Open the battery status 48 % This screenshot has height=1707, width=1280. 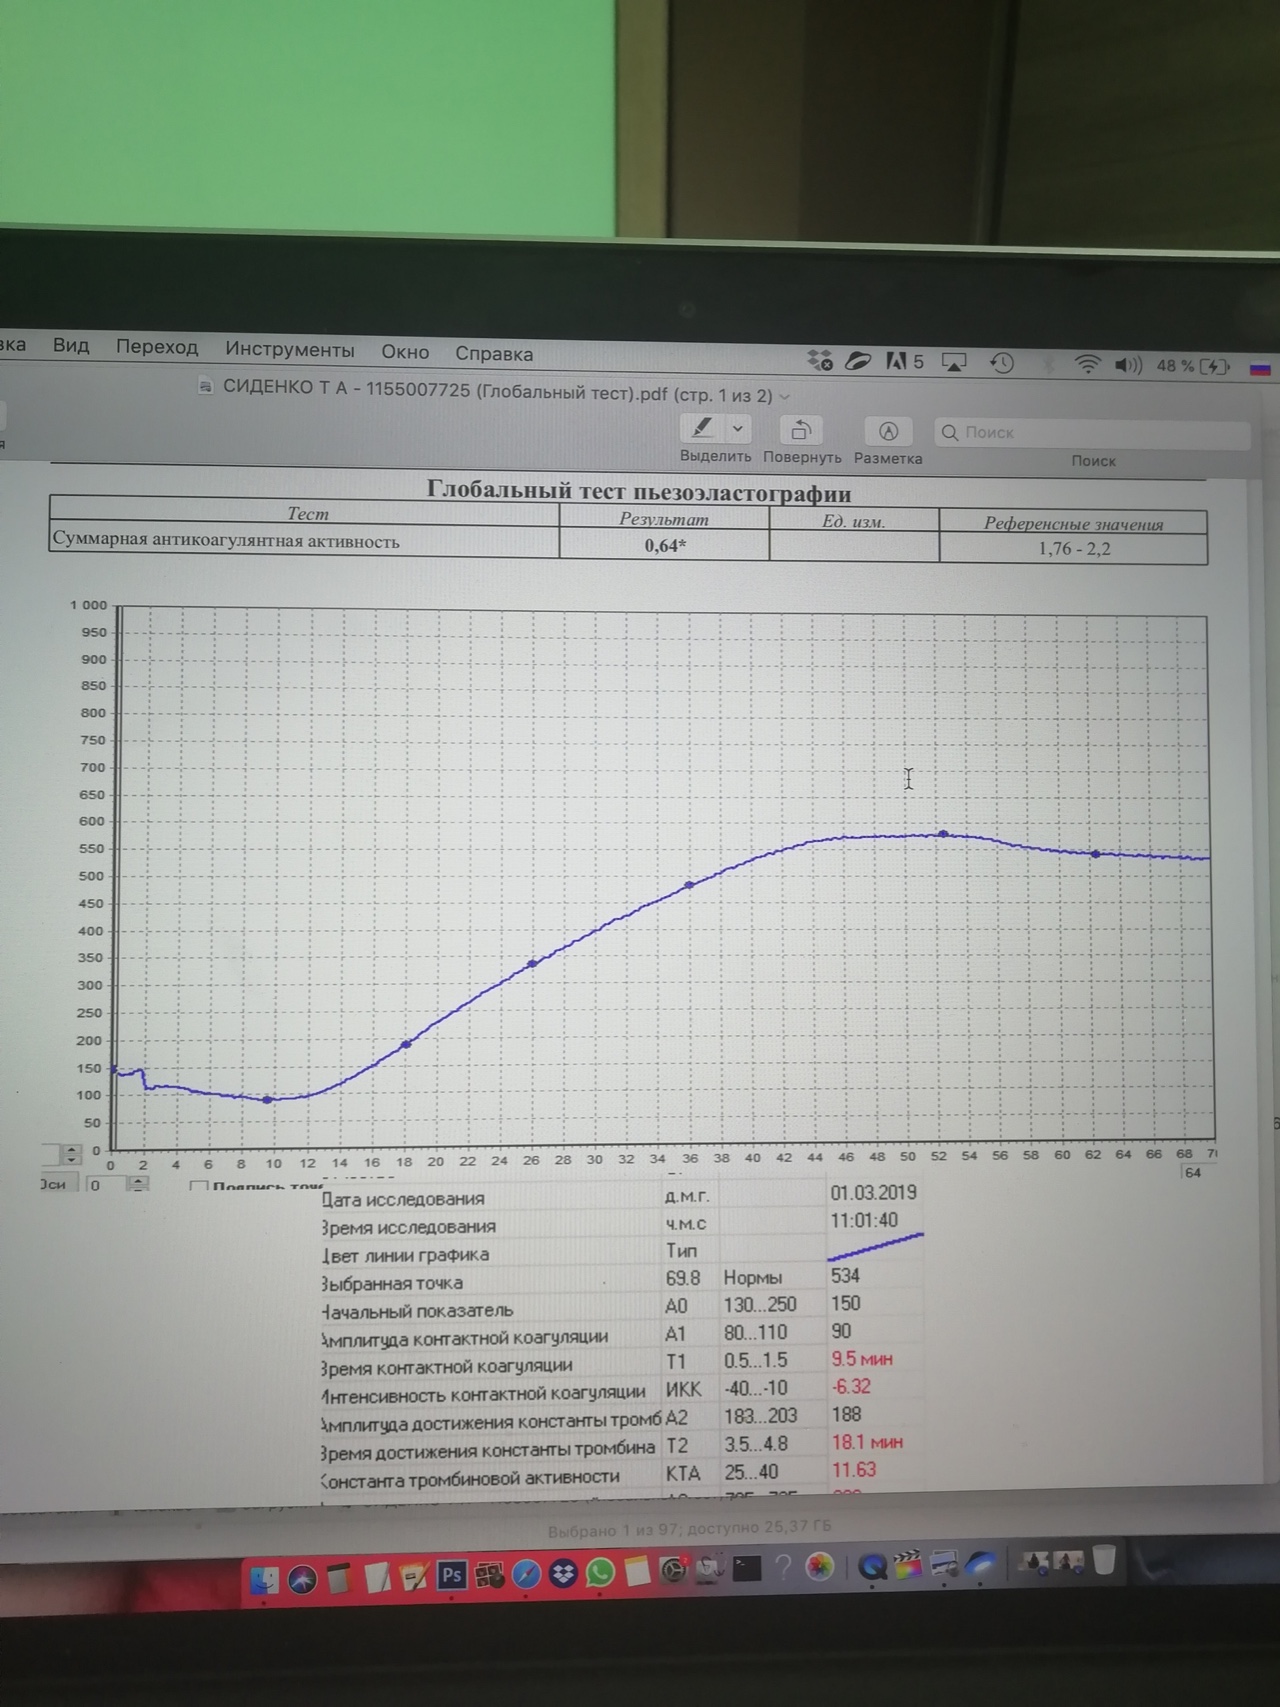[x=1193, y=366]
